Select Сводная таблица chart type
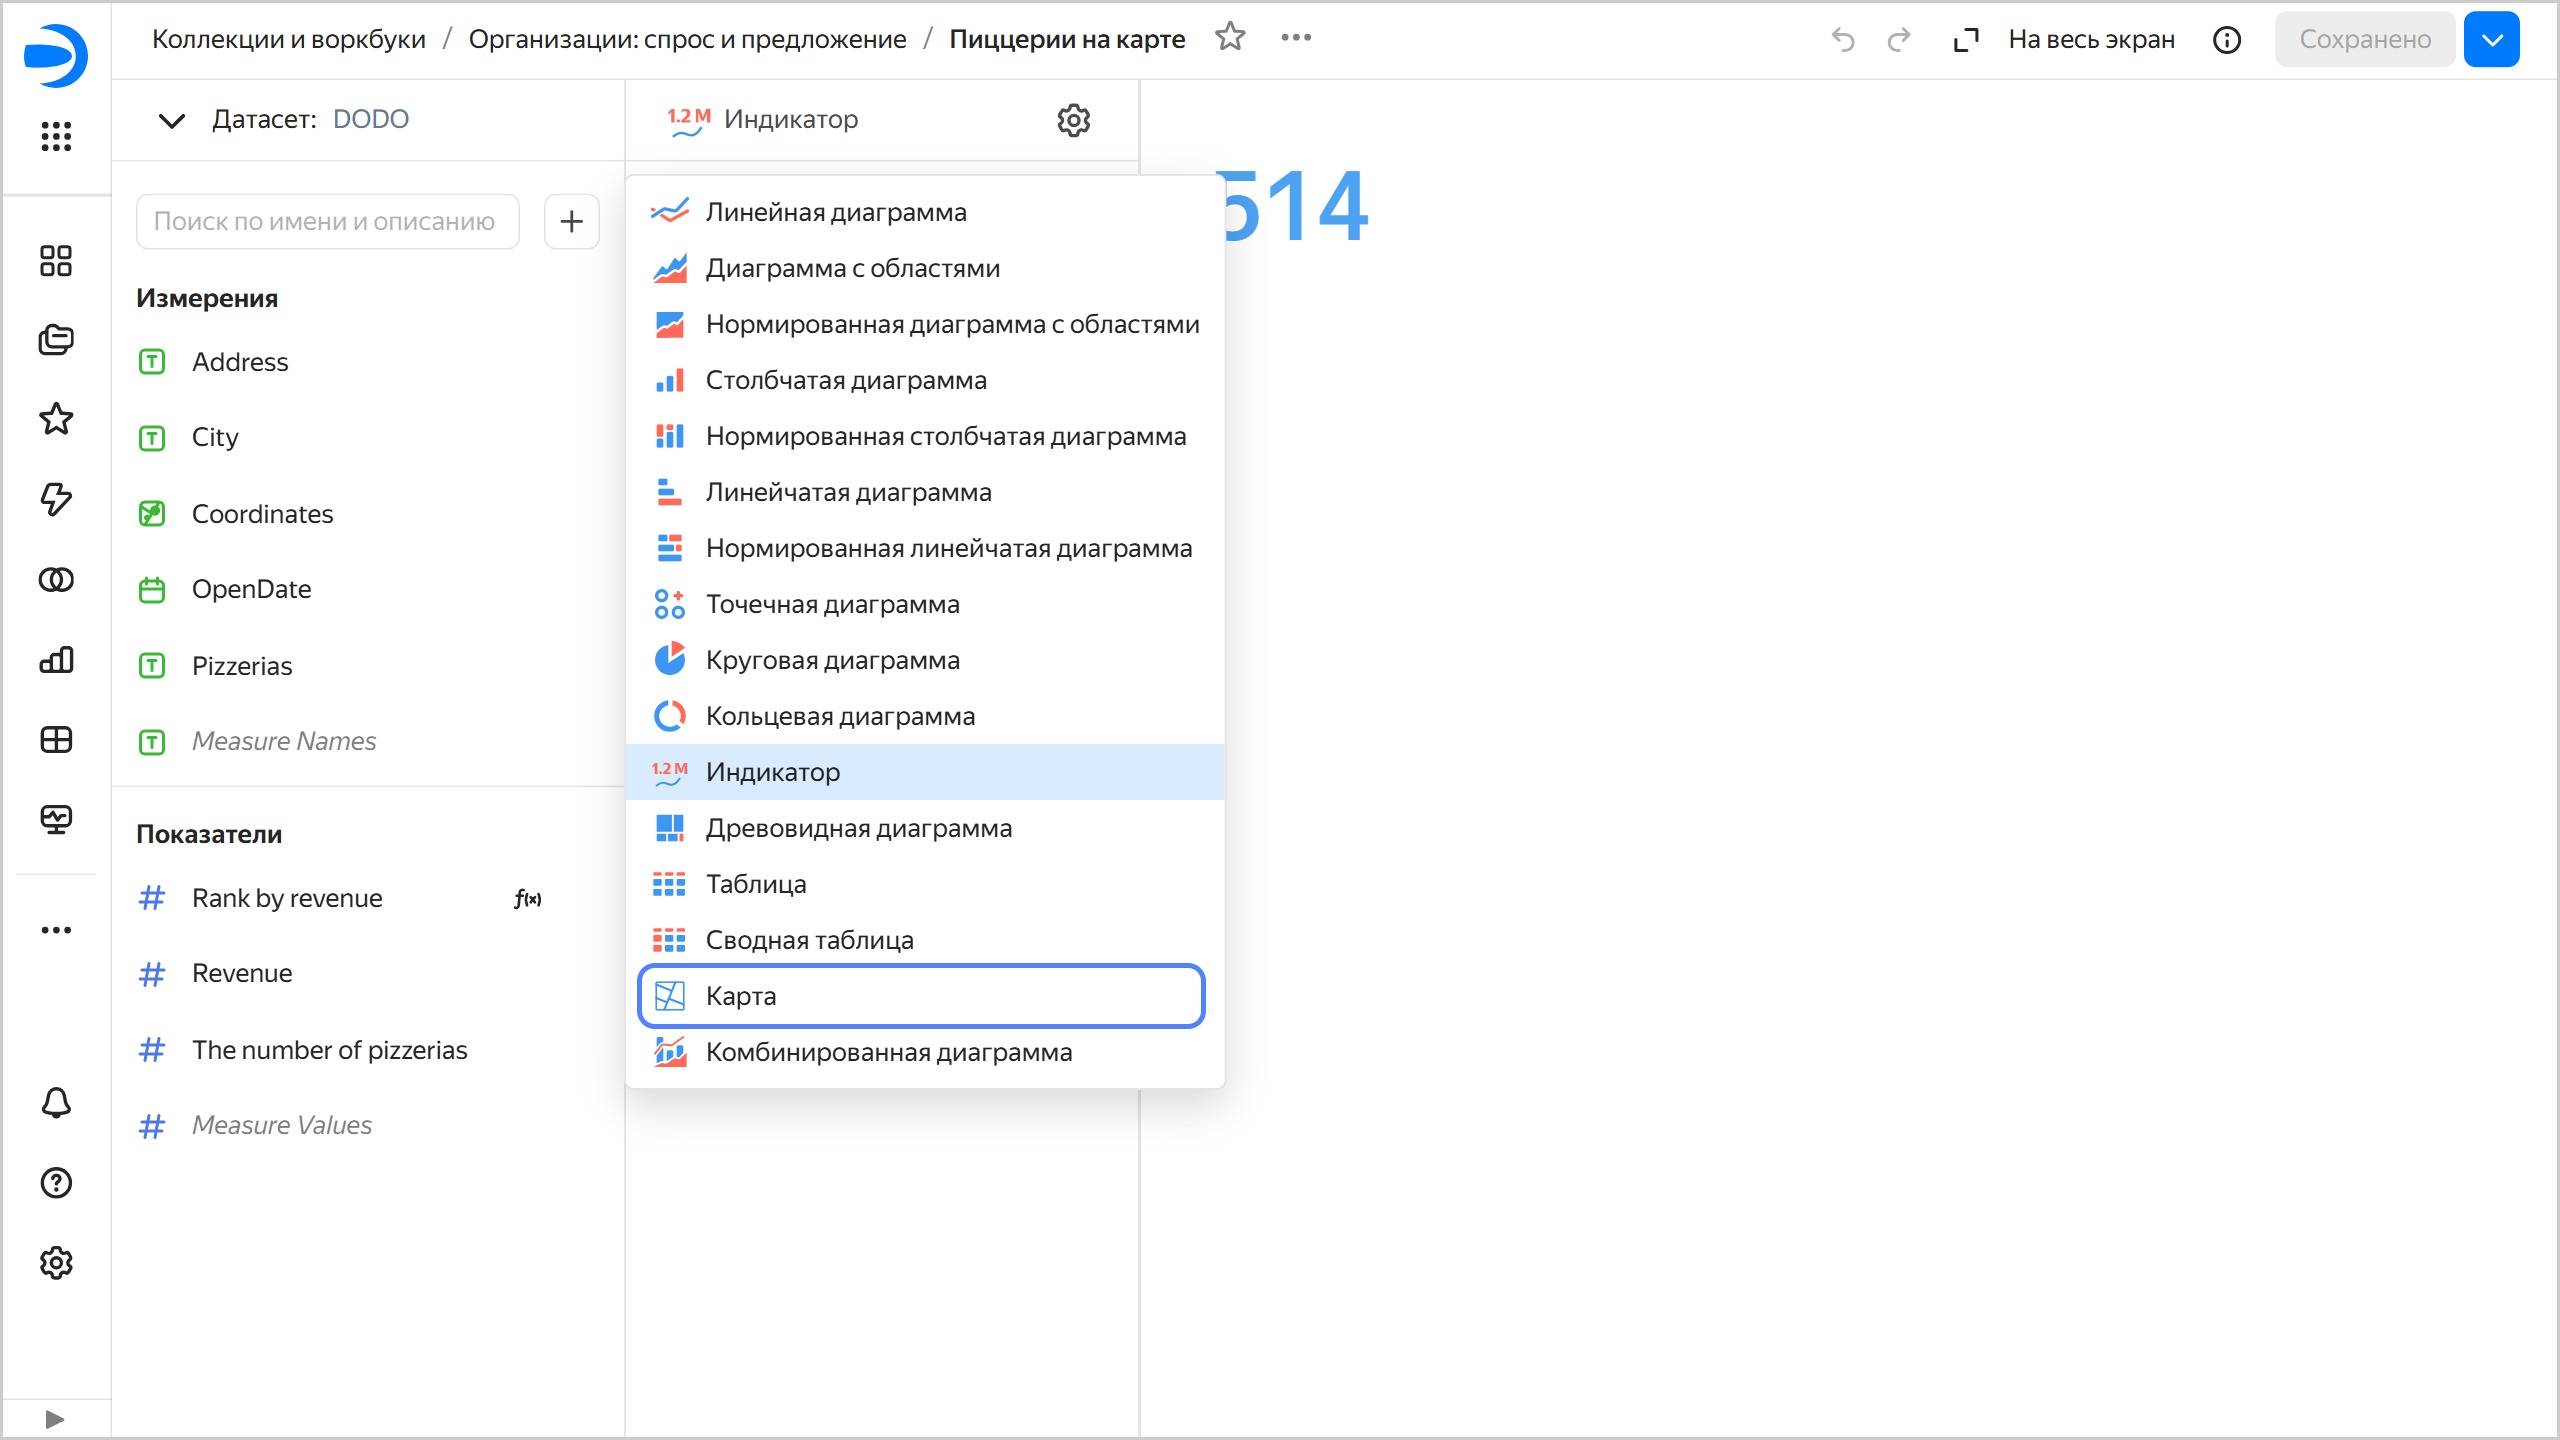This screenshot has height=1440, width=2560. click(809, 940)
